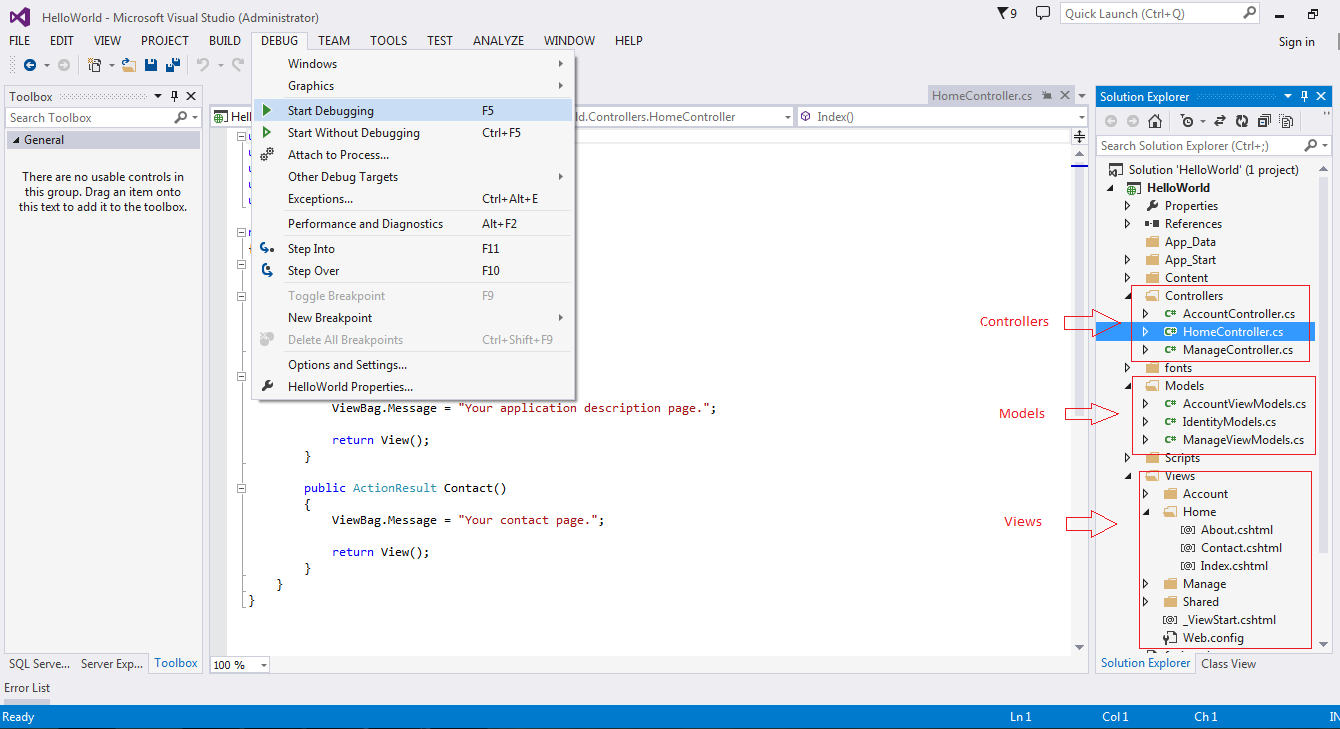Image resolution: width=1340 pixels, height=729 pixels.
Task: Expand the Properties node
Action: coord(1128,206)
